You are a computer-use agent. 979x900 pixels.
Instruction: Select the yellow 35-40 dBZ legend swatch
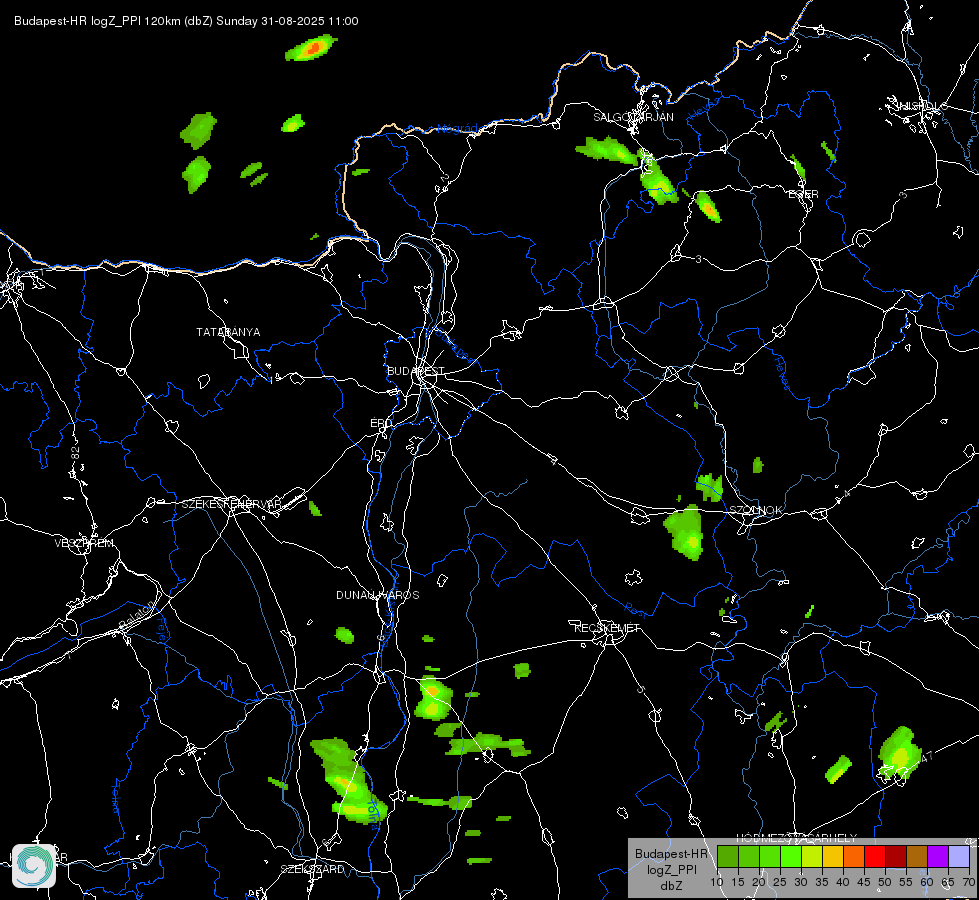point(833,856)
